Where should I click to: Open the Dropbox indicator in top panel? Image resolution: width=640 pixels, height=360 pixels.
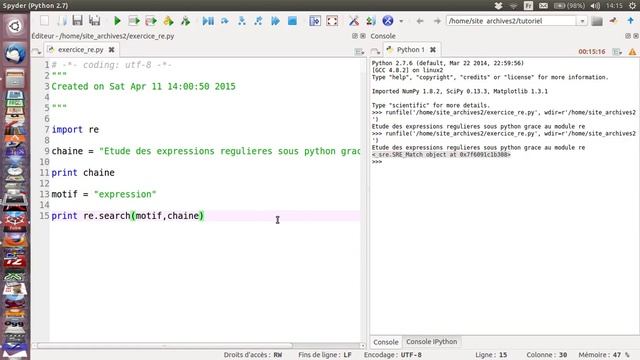pos(498,6)
